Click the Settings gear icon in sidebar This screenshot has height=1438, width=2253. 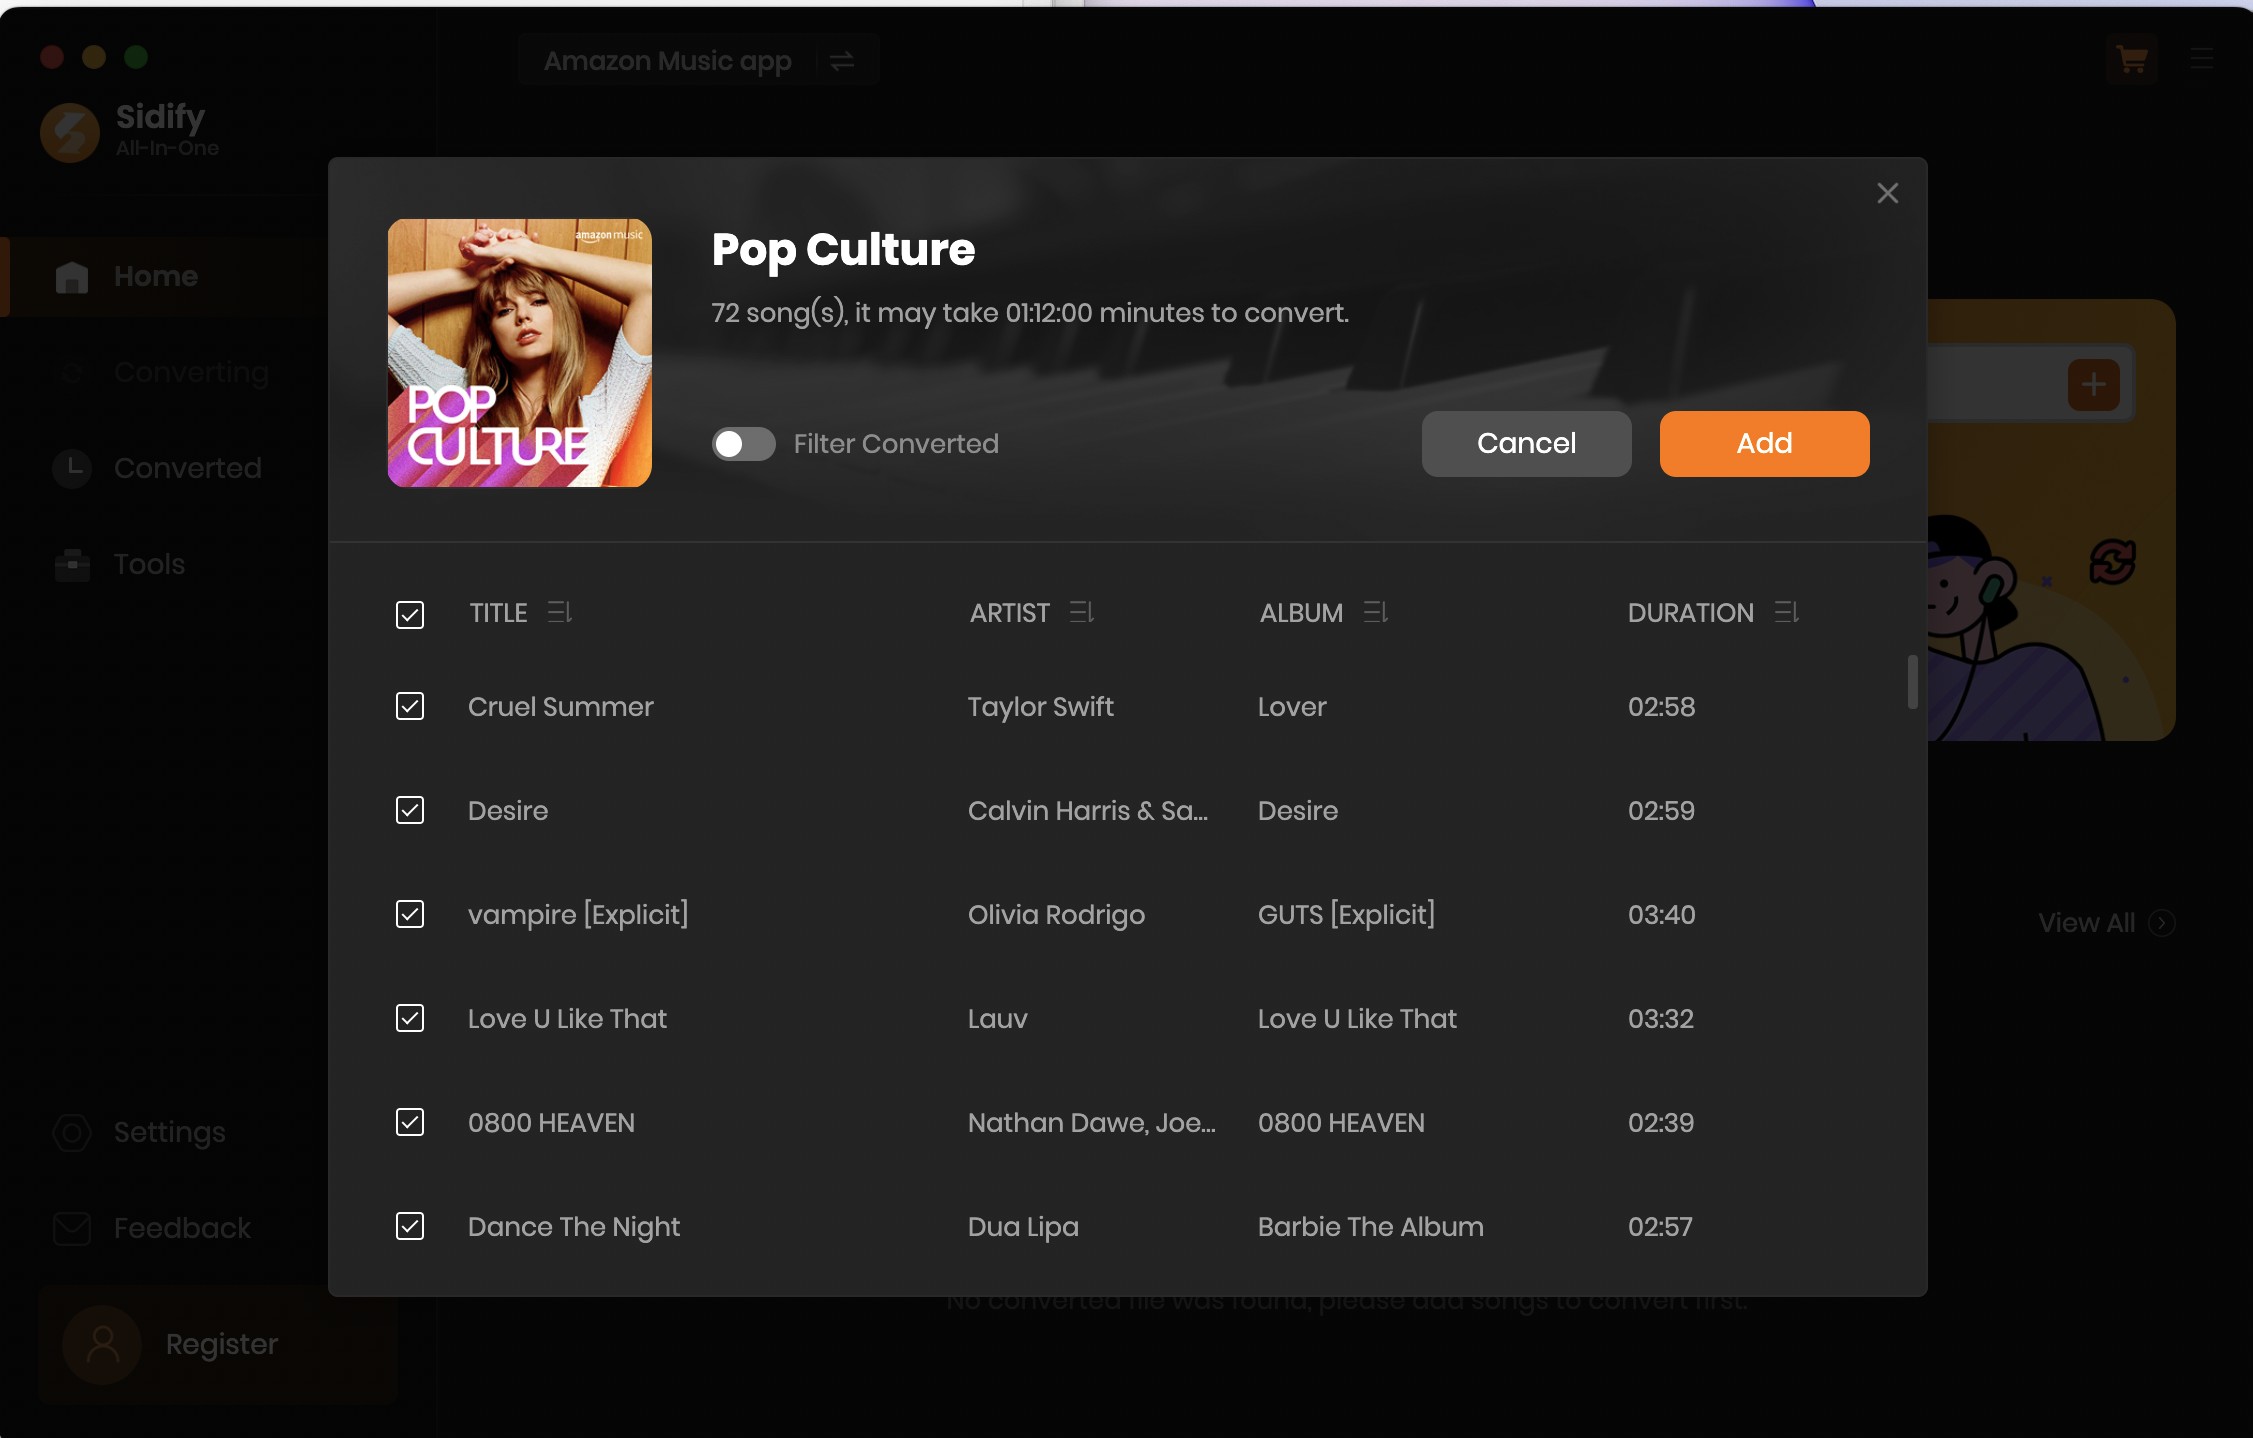click(72, 1133)
